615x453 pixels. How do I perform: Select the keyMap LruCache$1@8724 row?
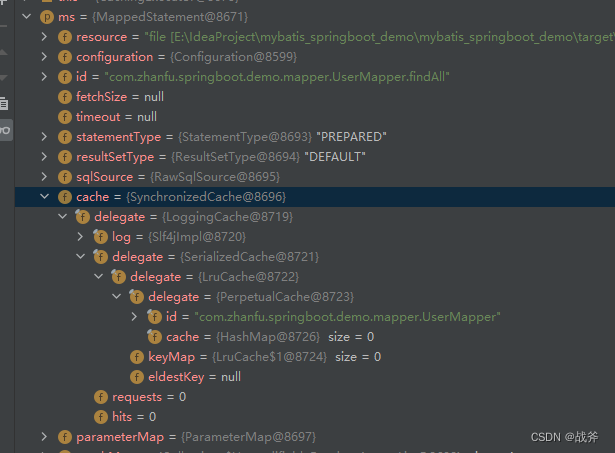click(315, 357)
